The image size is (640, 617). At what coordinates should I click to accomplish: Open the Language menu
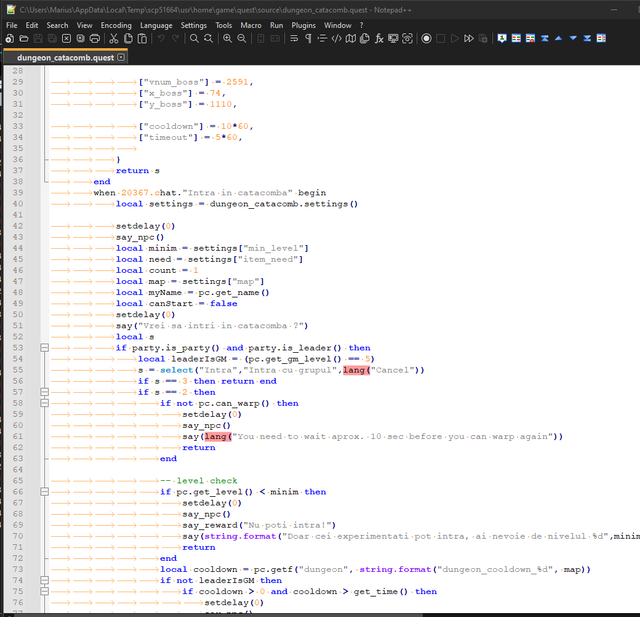pos(156,25)
